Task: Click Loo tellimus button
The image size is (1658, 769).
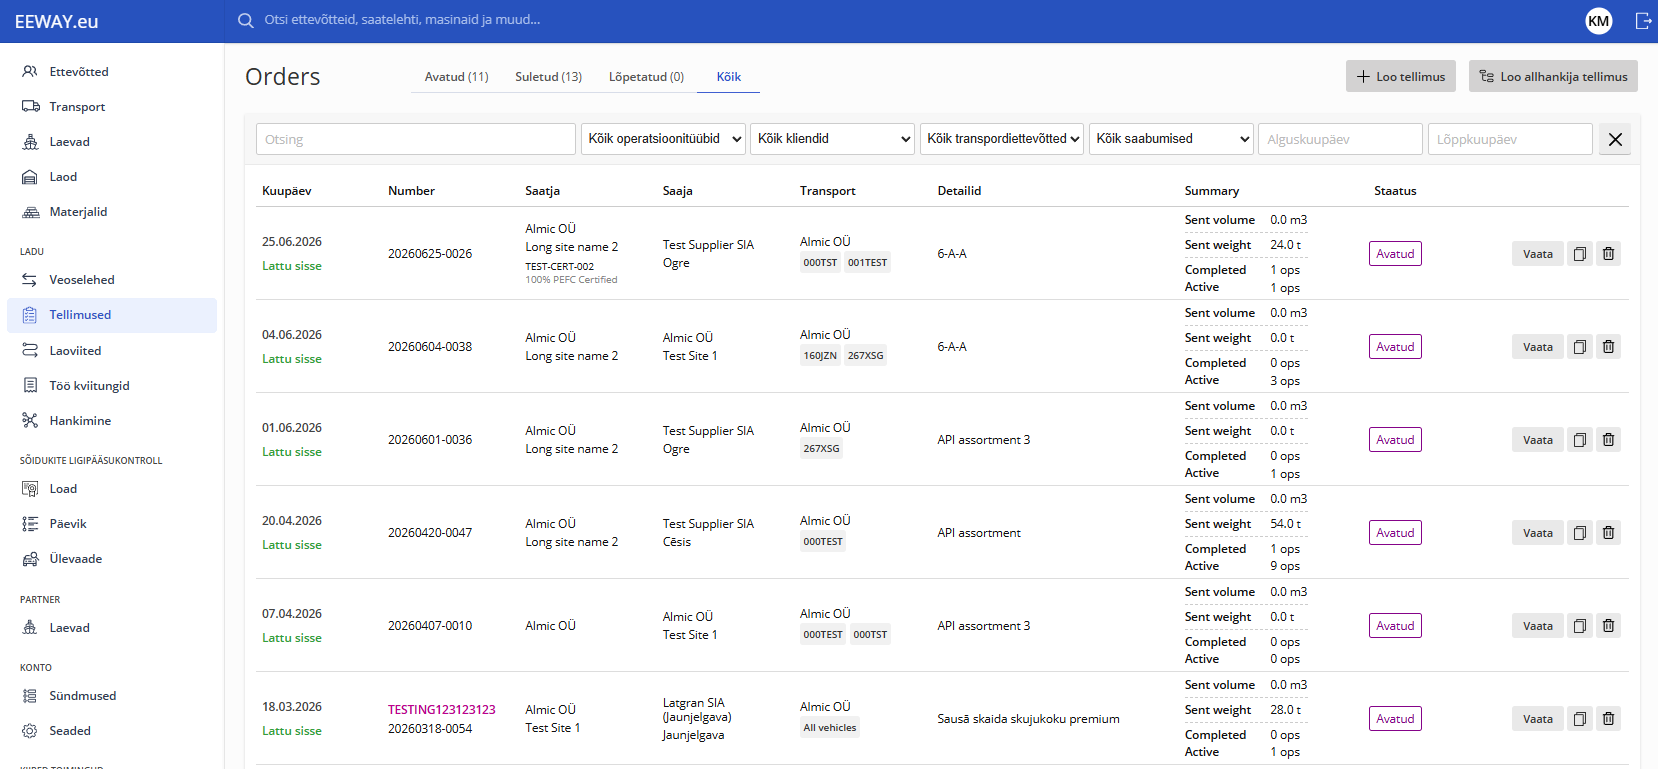Action: pyautogui.click(x=1401, y=77)
